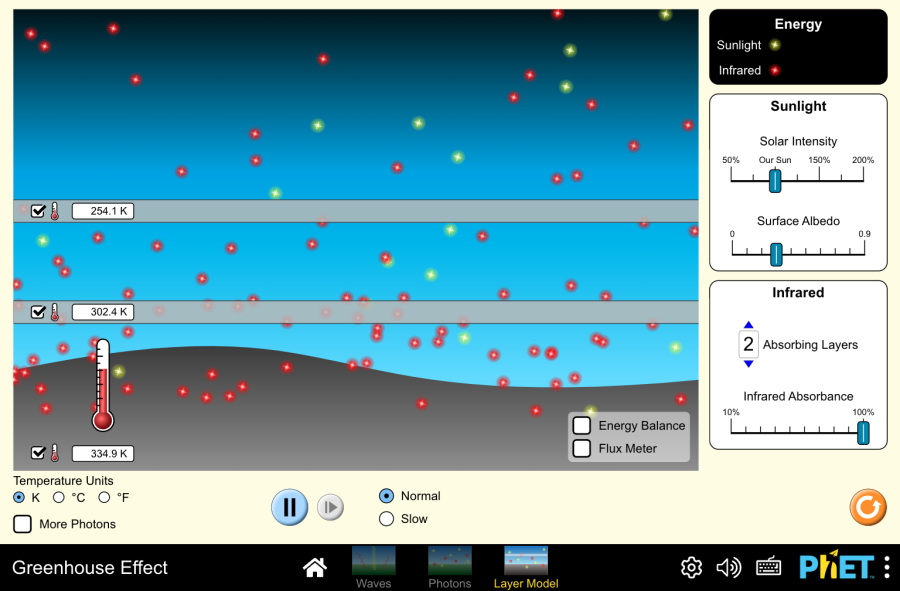Increase absorbing layers with up arrow
This screenshot has width=900, height=591.
coord(748,325)
